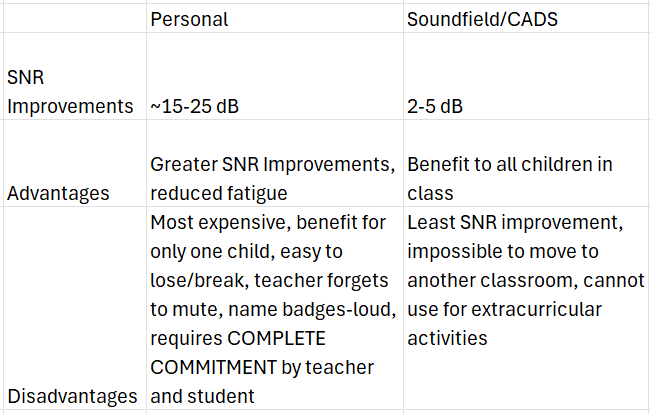Click the 'reduced fatigue' text

point(219,194)
